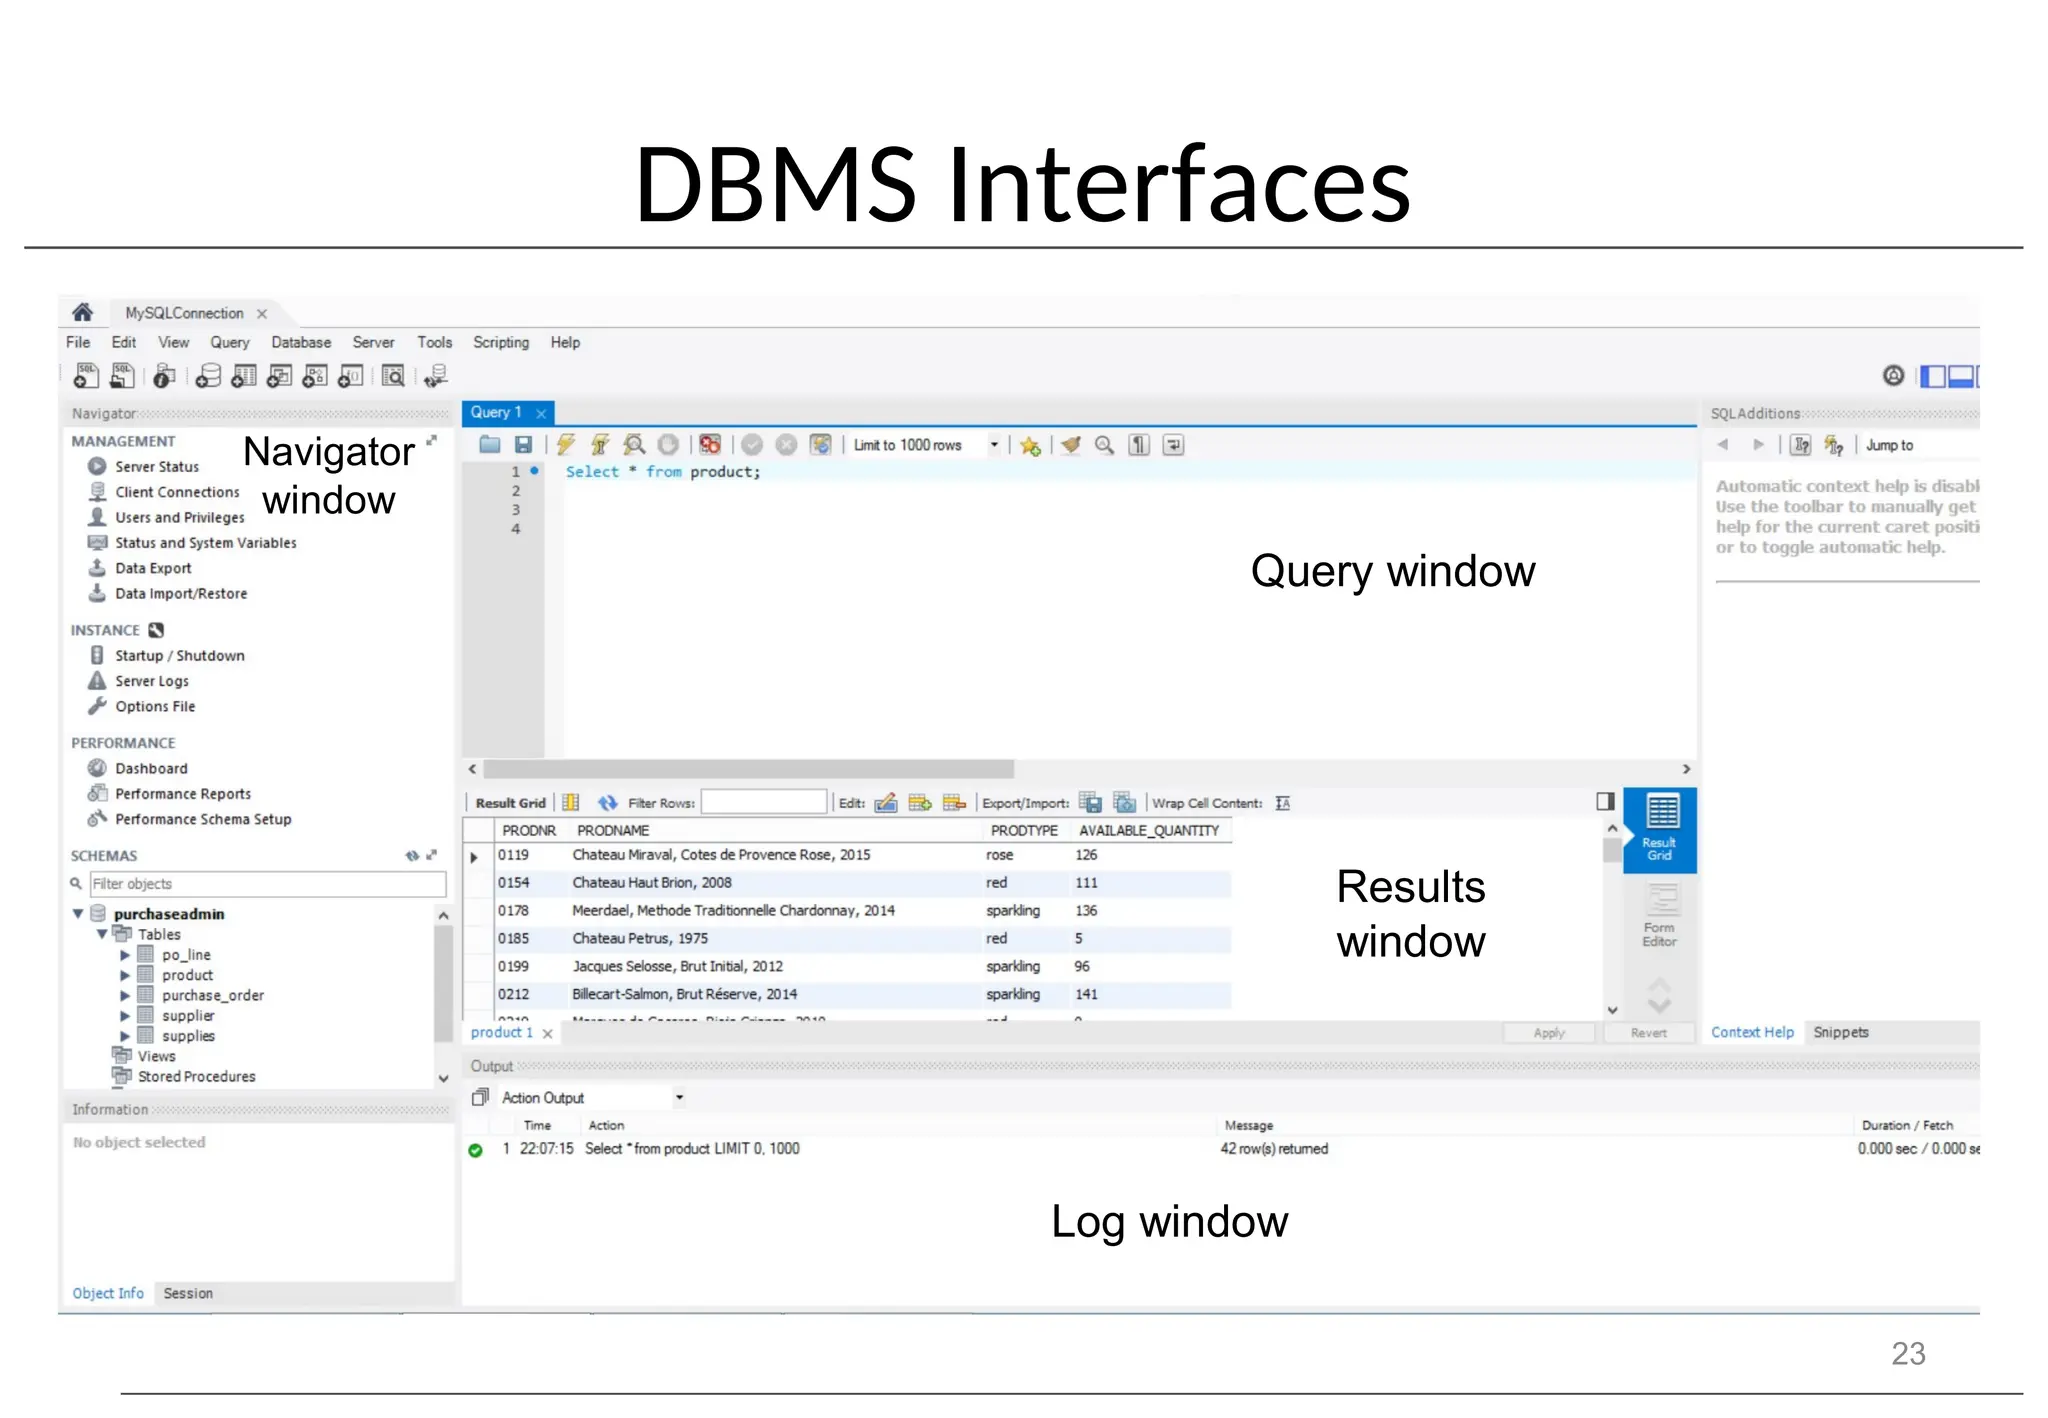
Task: Open Data Export in the navigator
Action: click(x=152, y=568)
